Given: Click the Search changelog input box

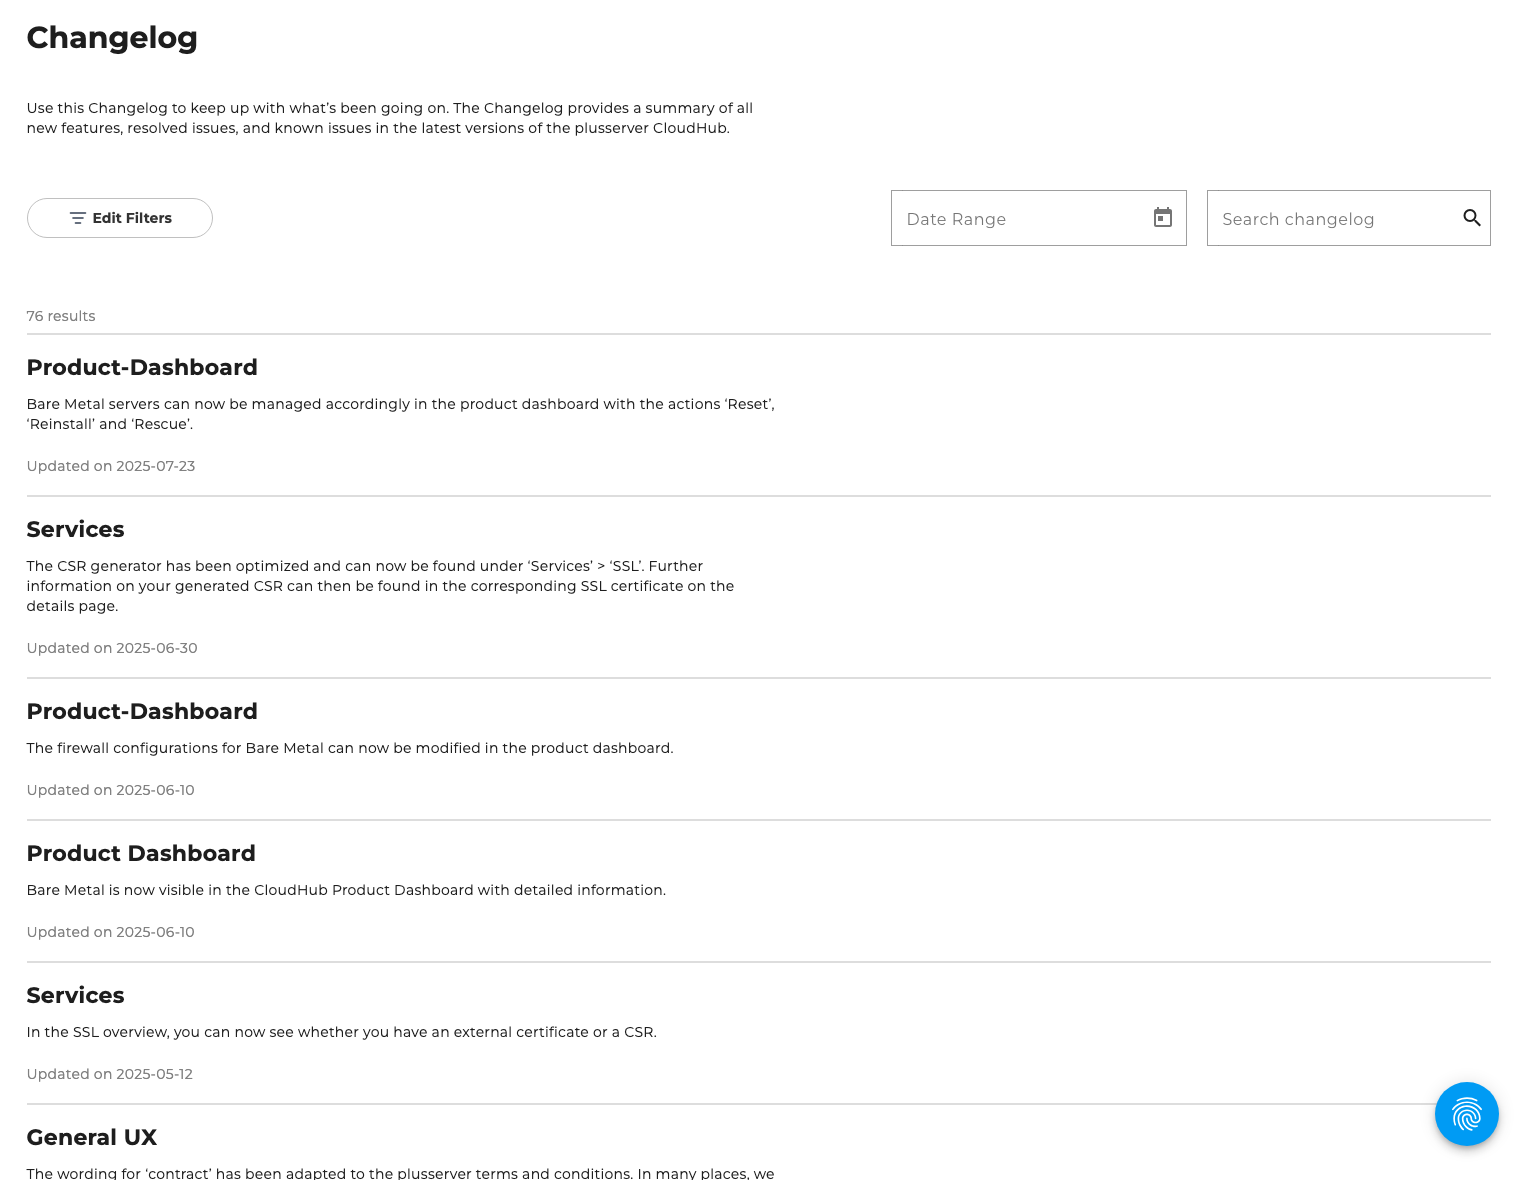Looking at the screenshot, I should tap(1330, 218).
